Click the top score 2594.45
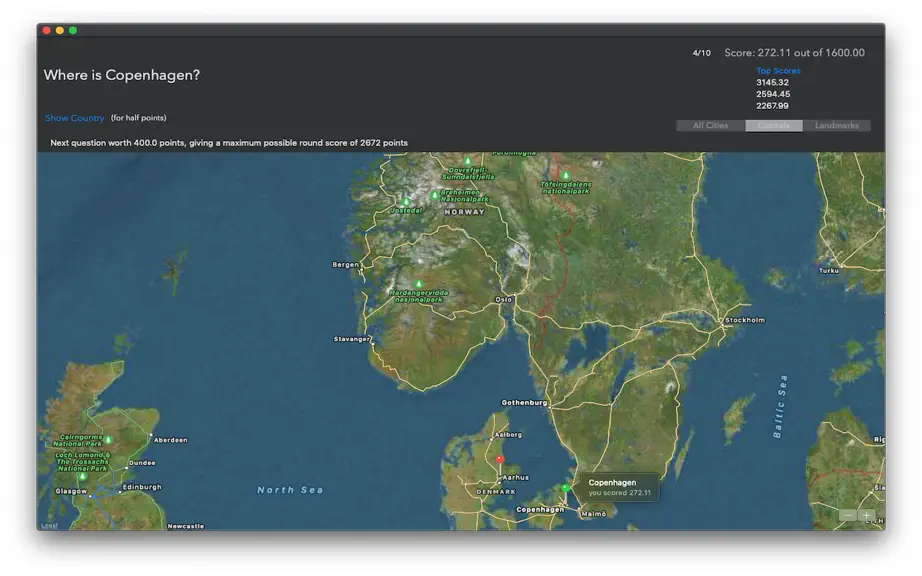 (x=773, y=94)
